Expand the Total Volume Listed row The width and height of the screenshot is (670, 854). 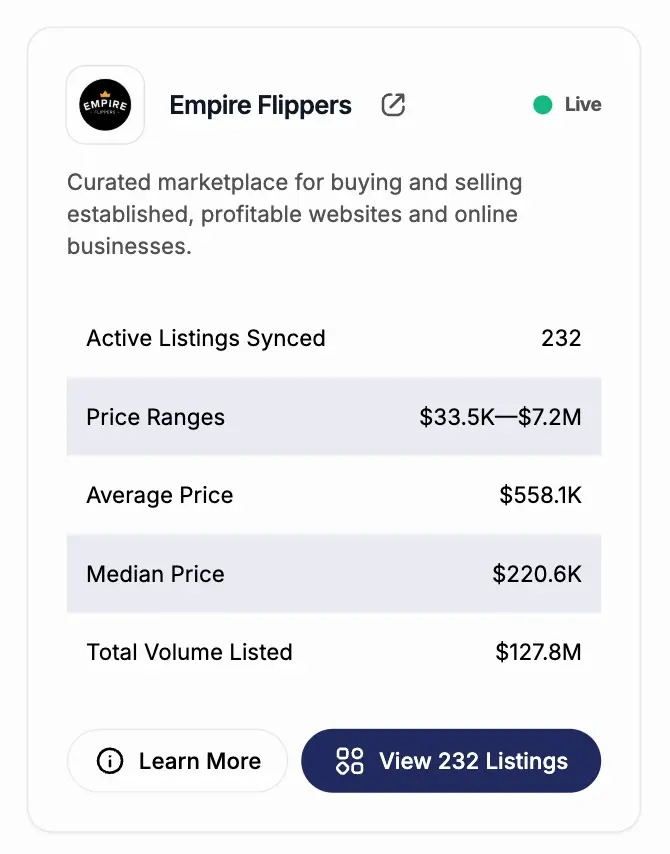pos(334,652)
